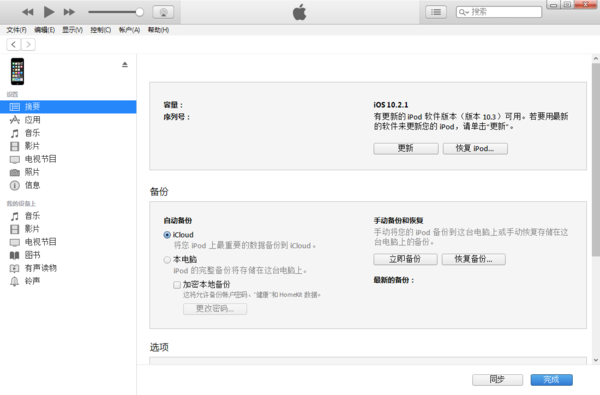Click the 立即备份 button
This screenshot has height=395, width=600.
pos(405,259)
